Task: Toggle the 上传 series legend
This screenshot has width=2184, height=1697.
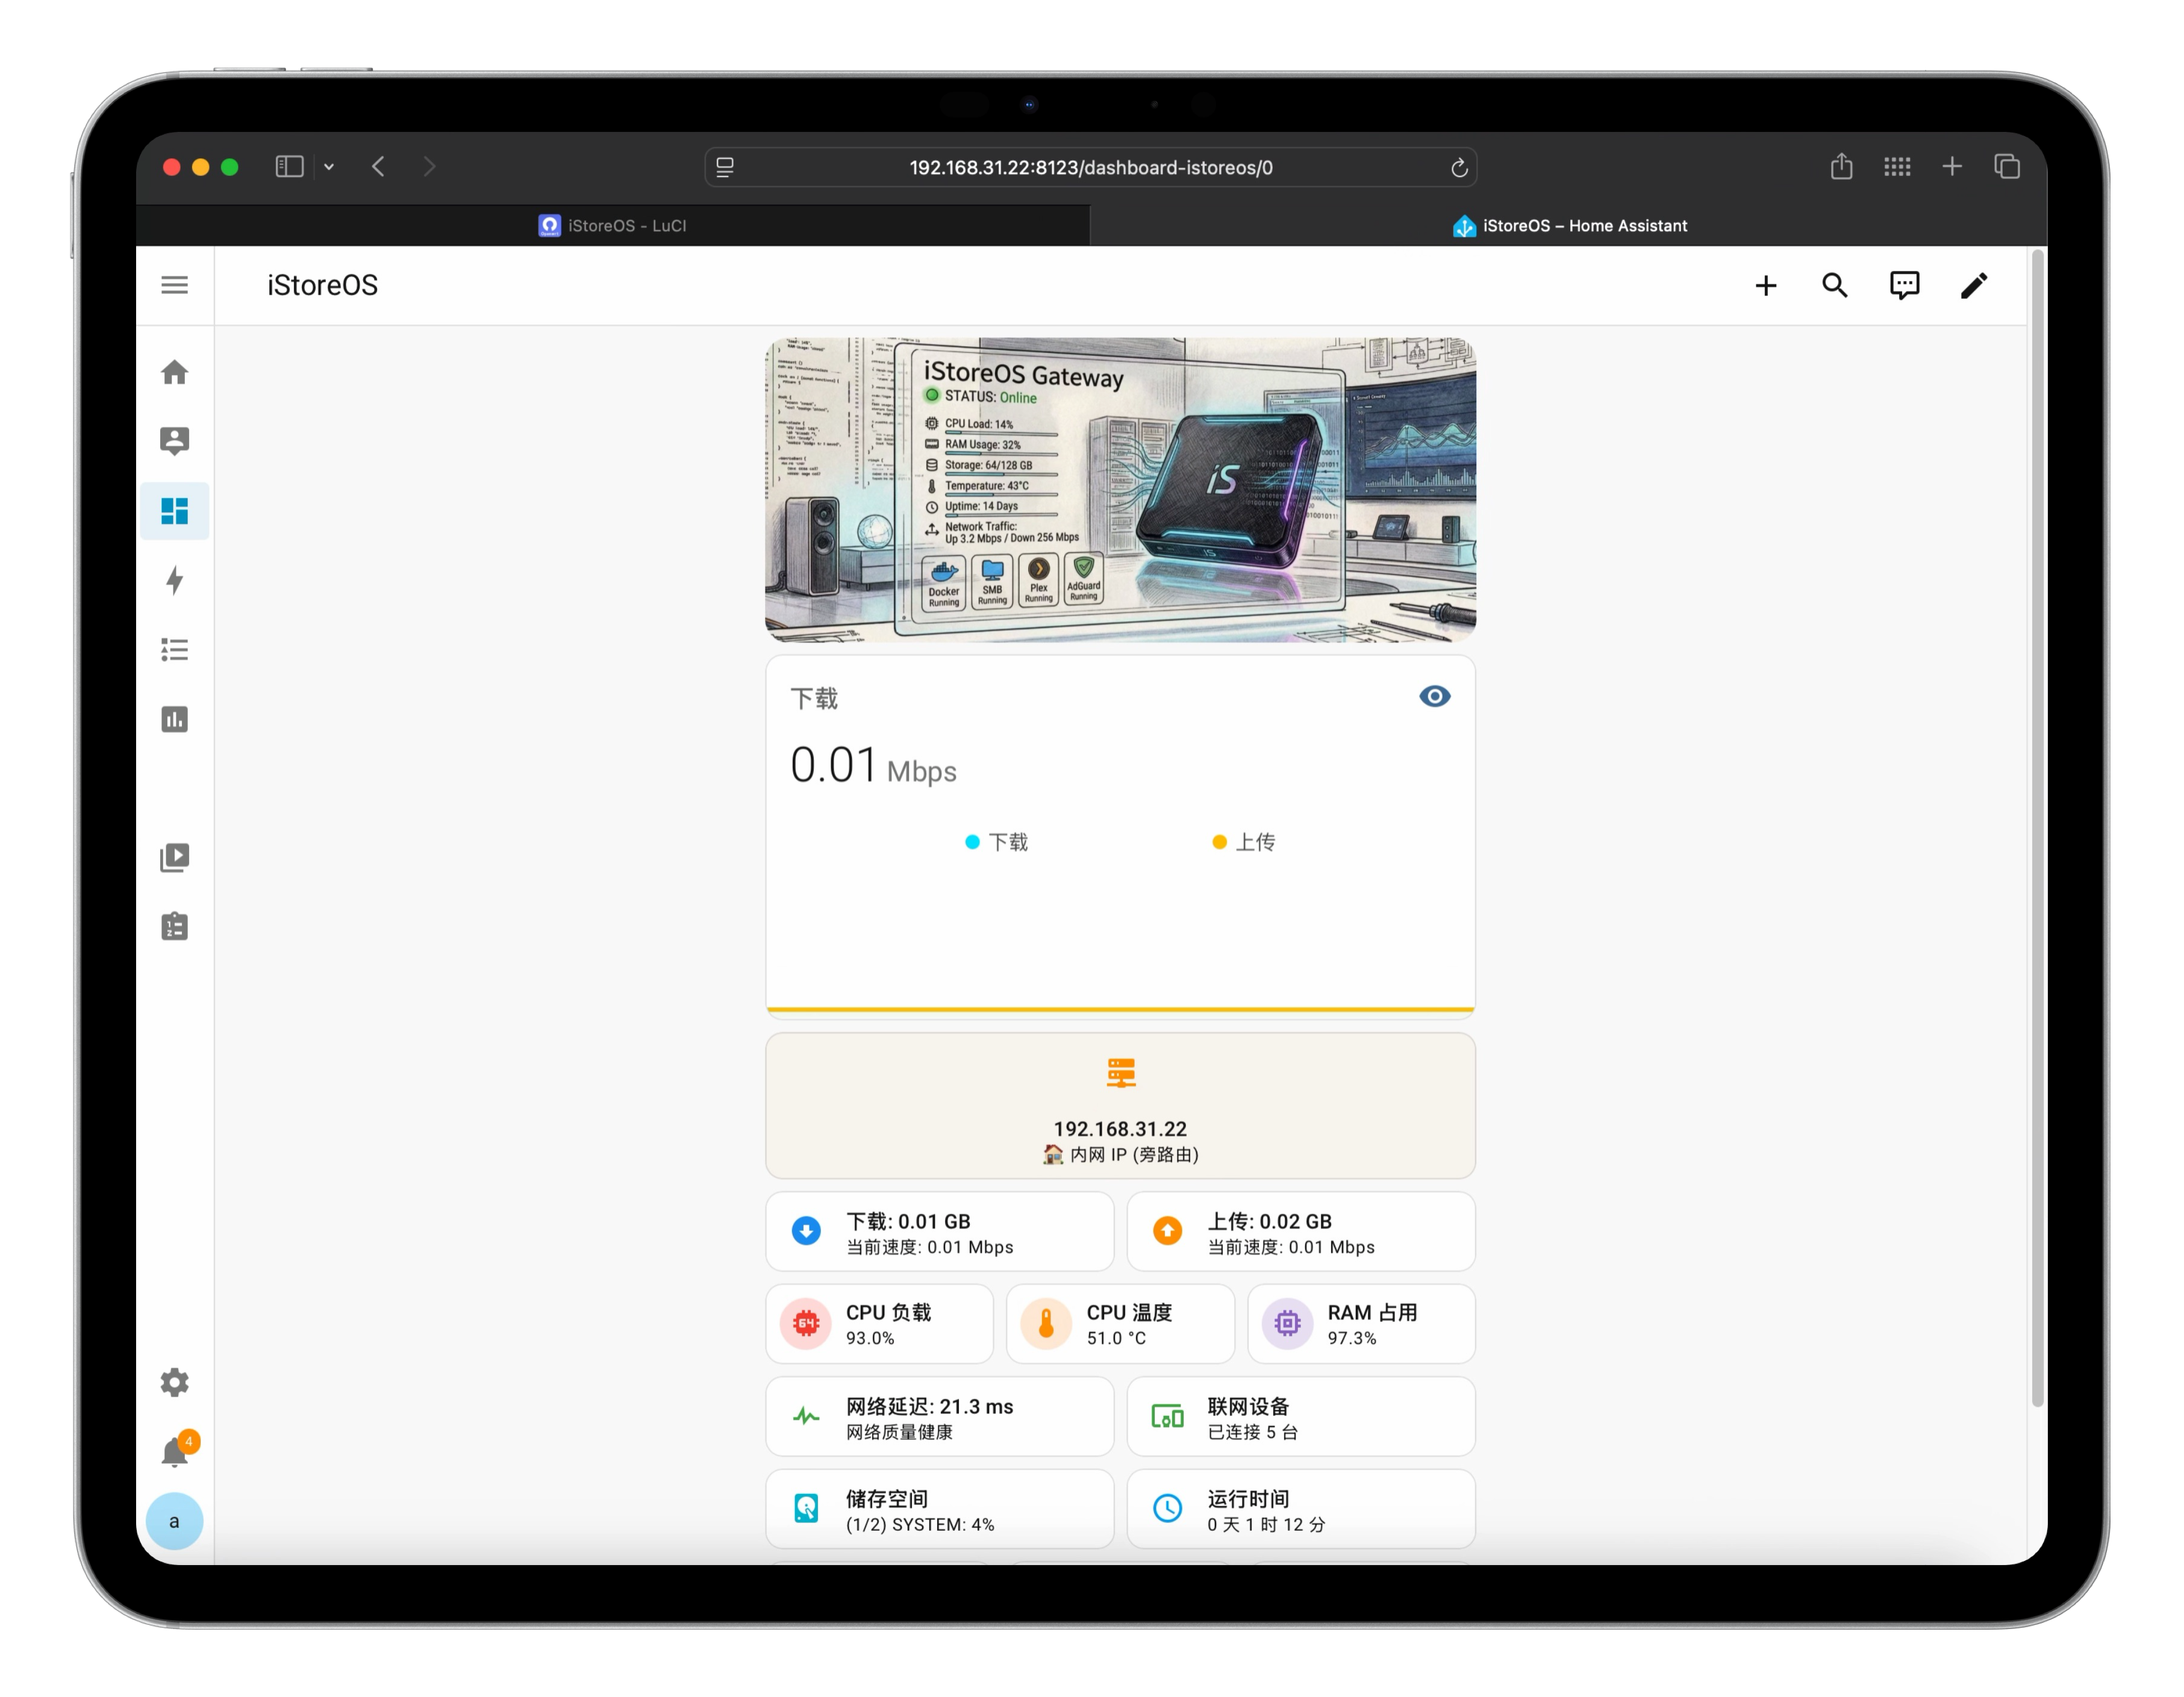Action: tap(1243, 842)
